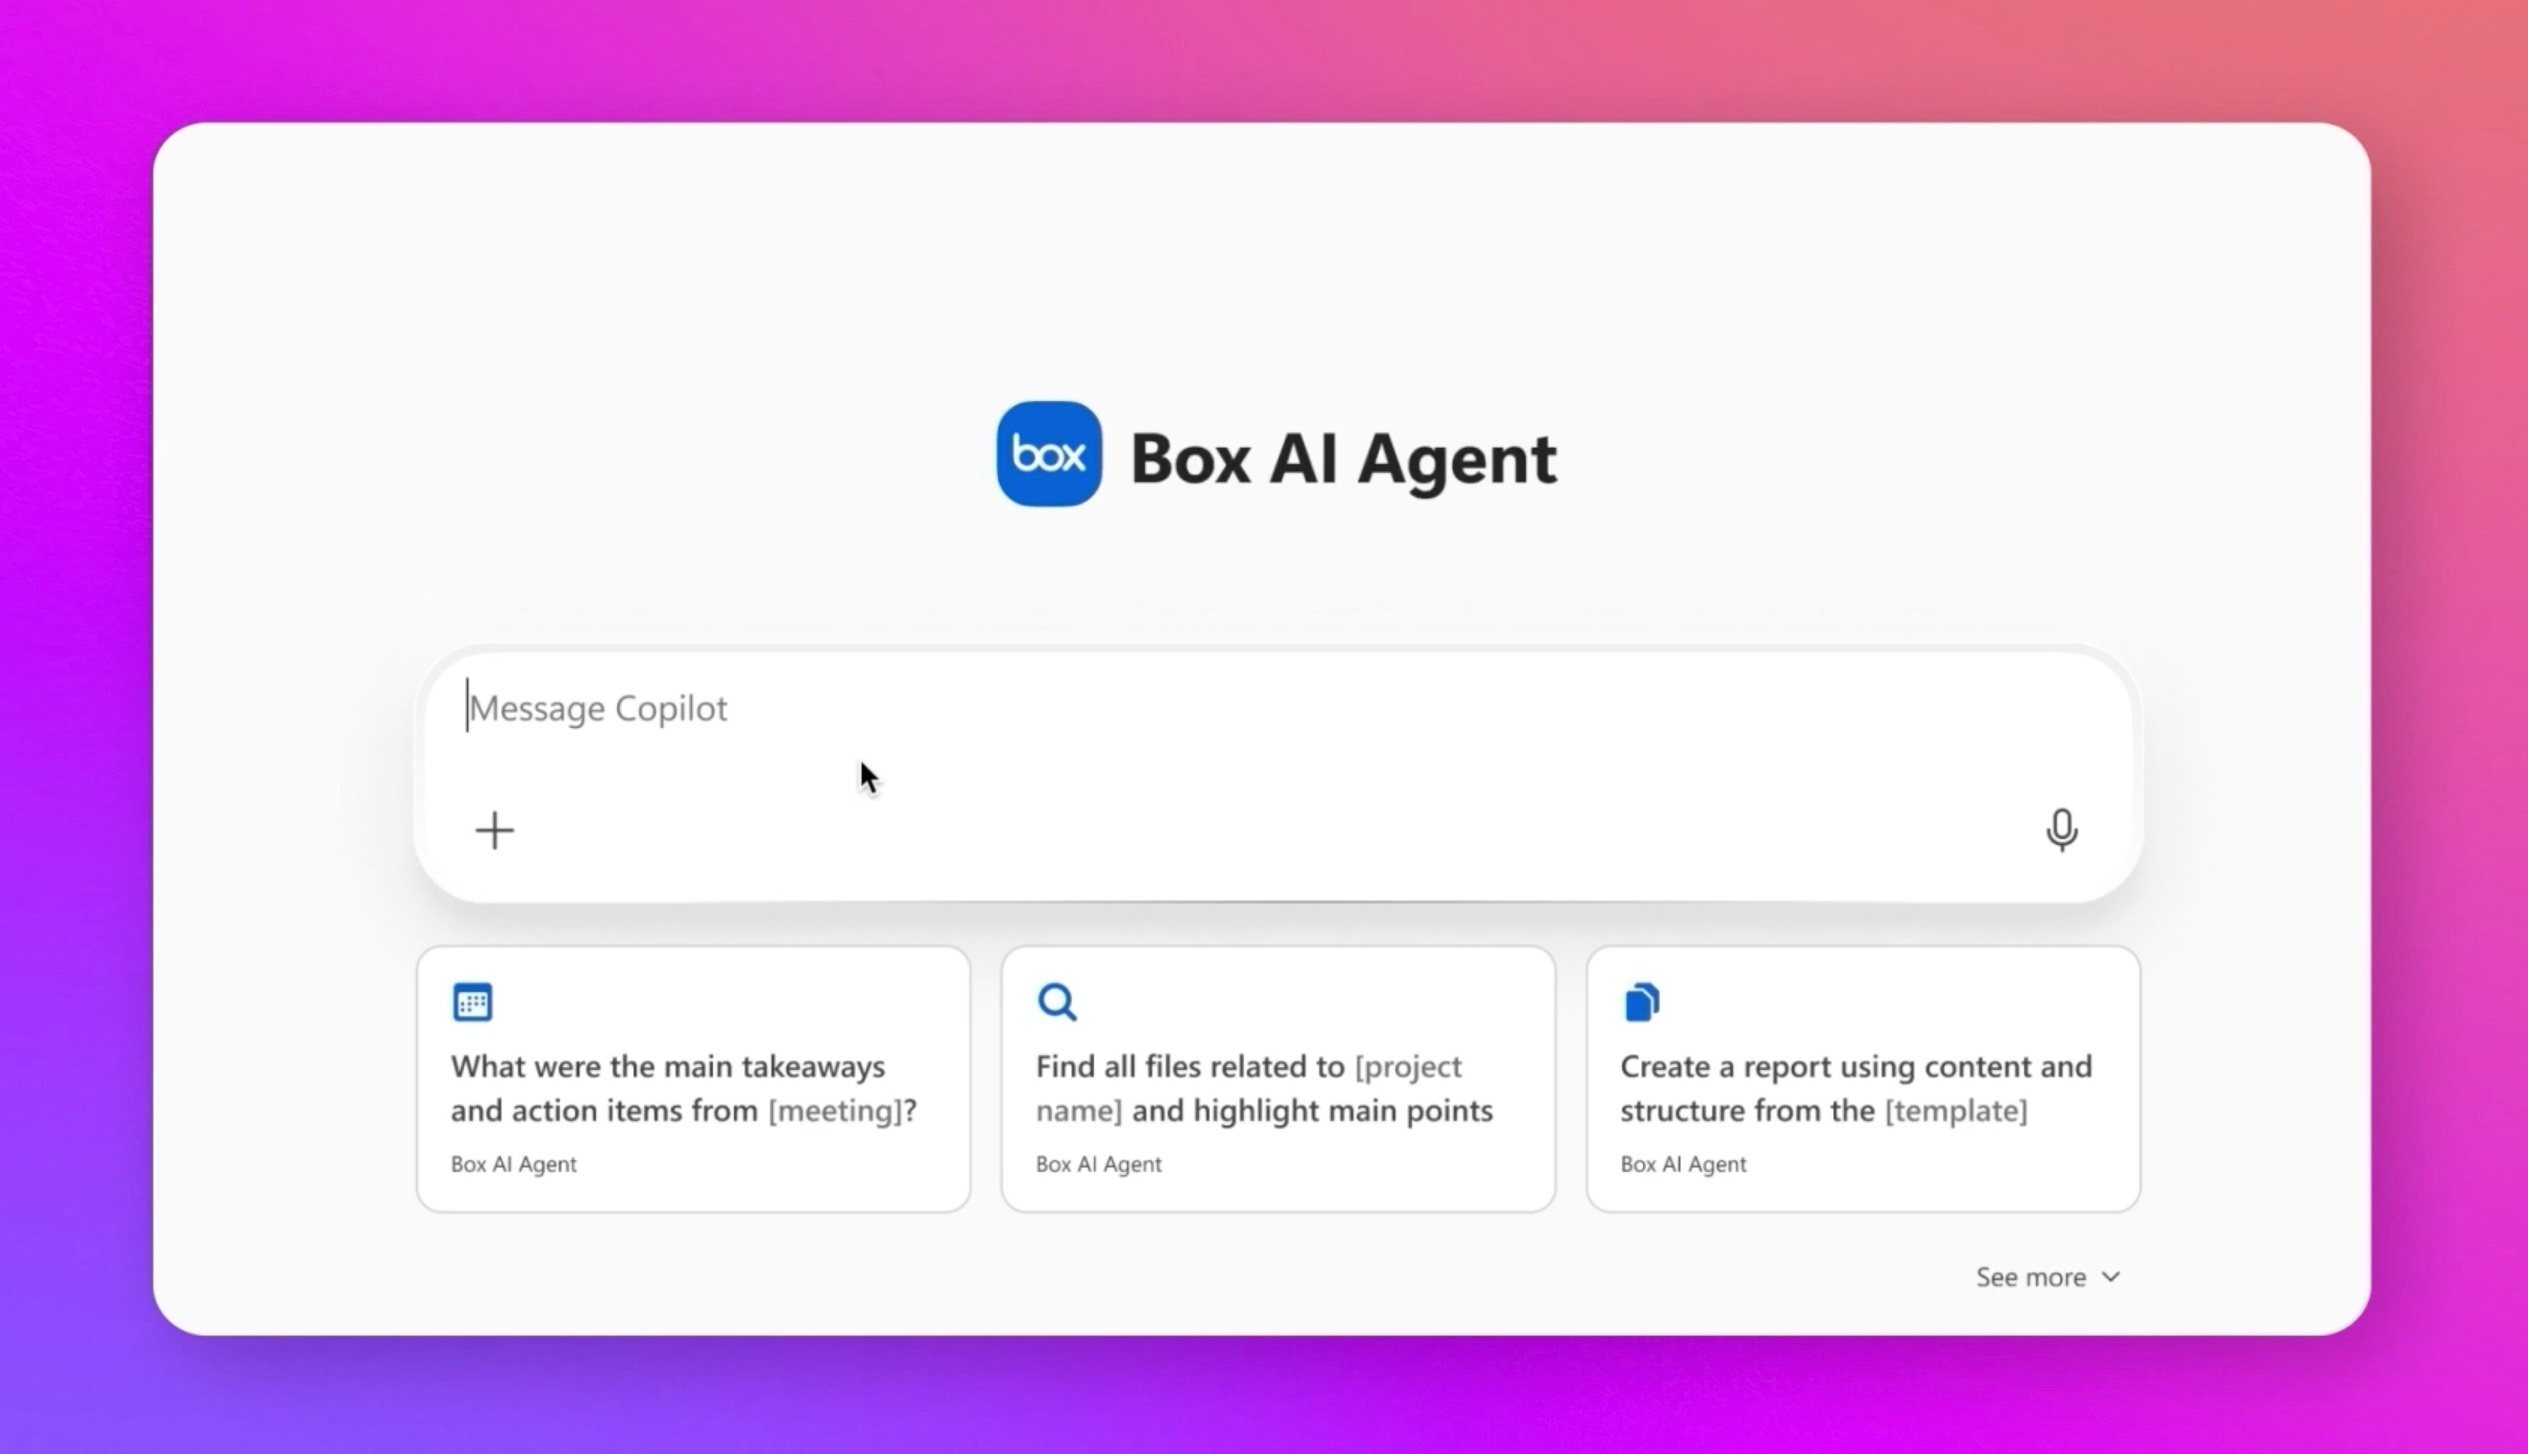Click the Box logo icon

pyautogui.click(x=1049, y=454)
